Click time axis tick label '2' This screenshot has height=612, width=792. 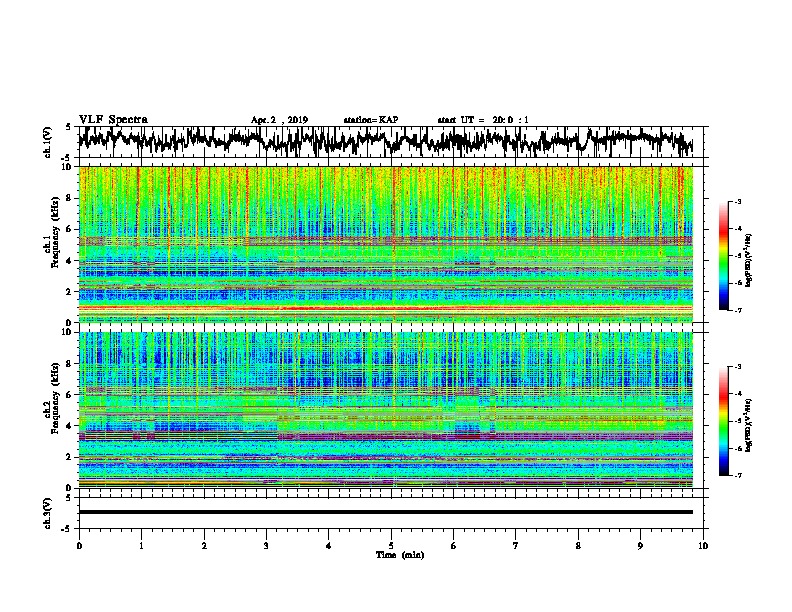pos(204,546)
